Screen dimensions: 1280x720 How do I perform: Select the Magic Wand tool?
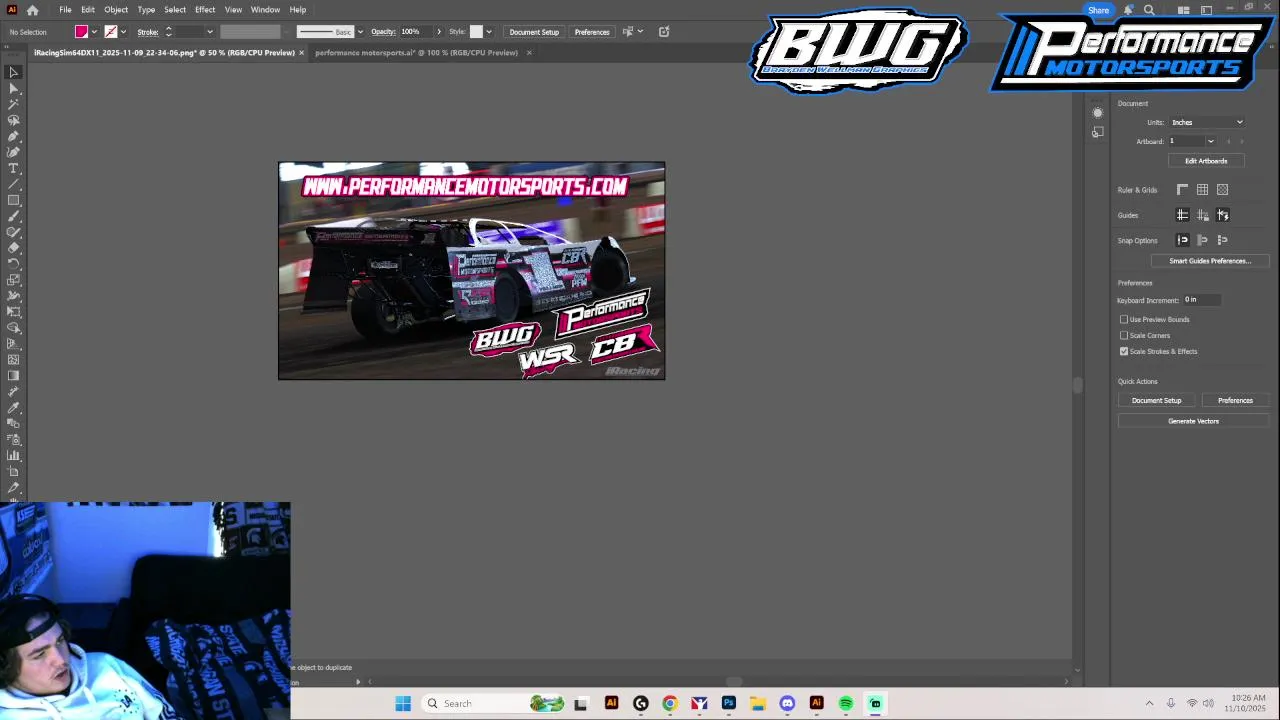click(14, 104)
